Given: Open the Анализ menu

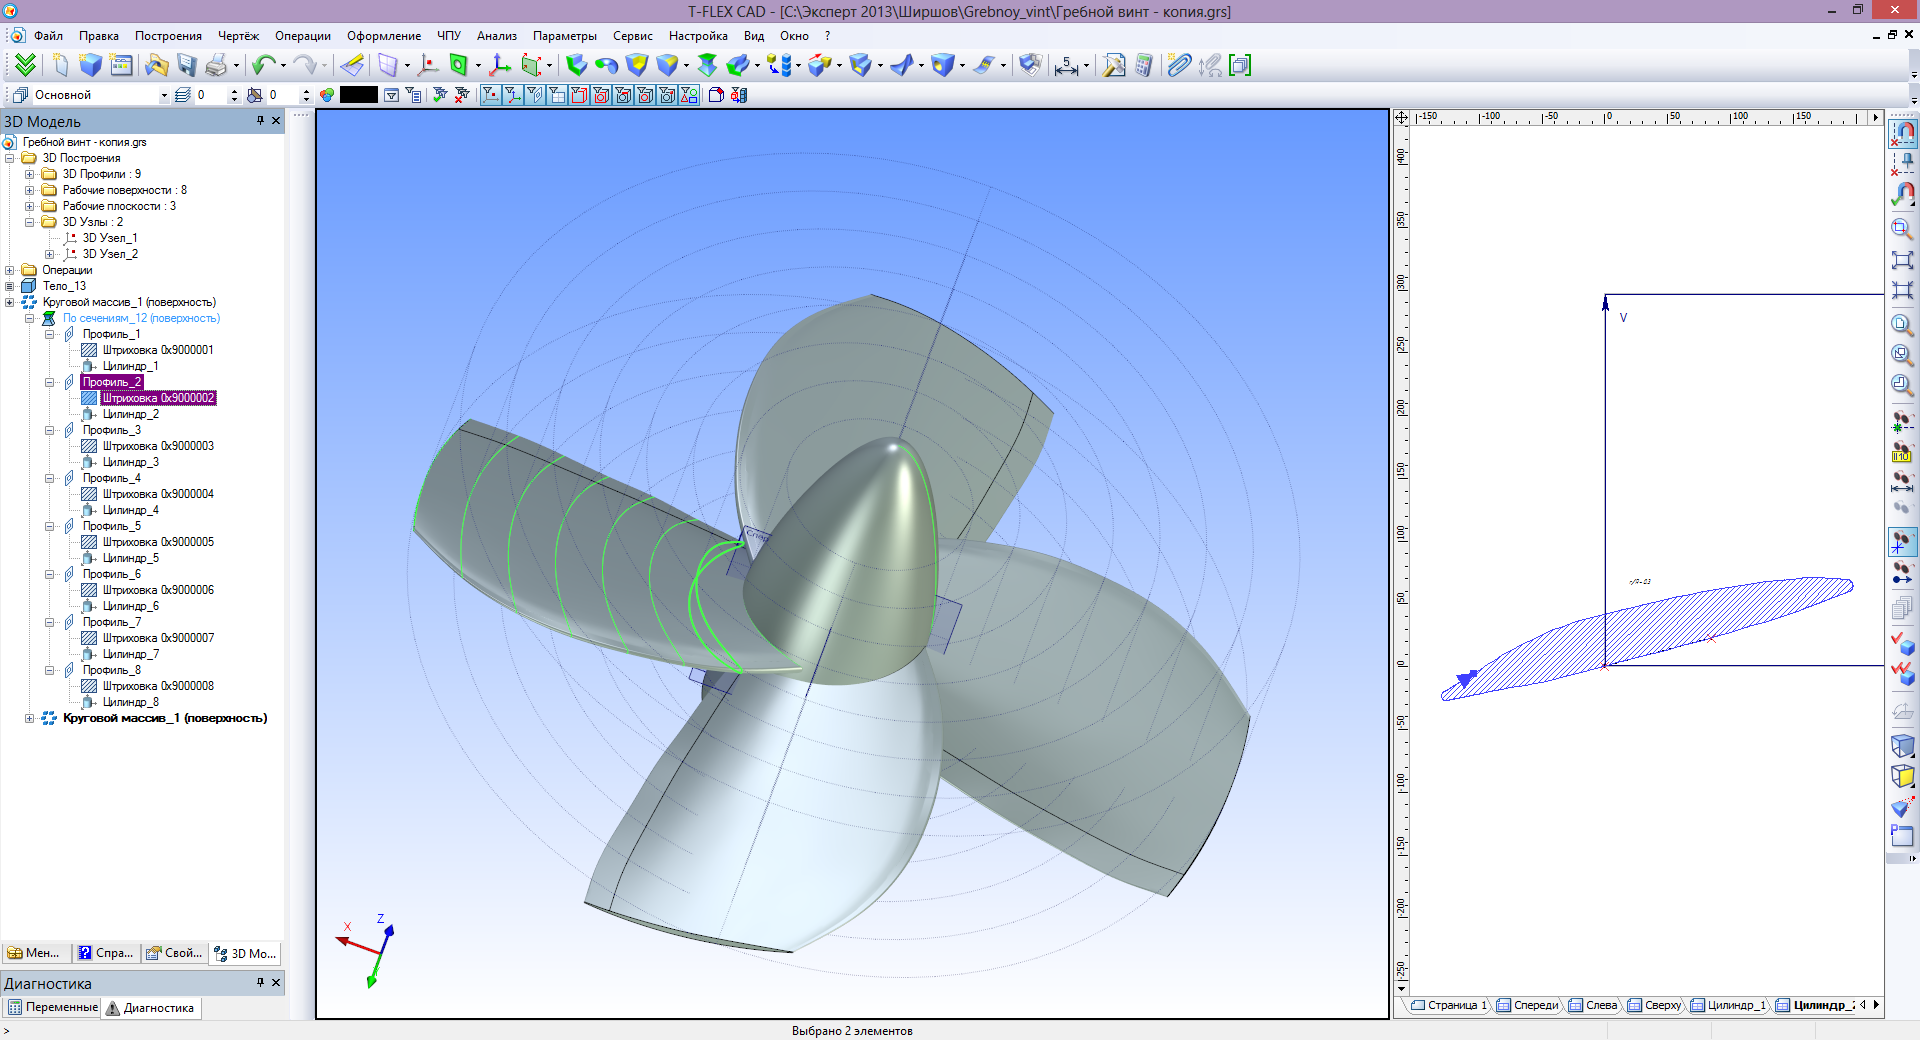Looking at the screenshot, I should [x=496, y=36].
